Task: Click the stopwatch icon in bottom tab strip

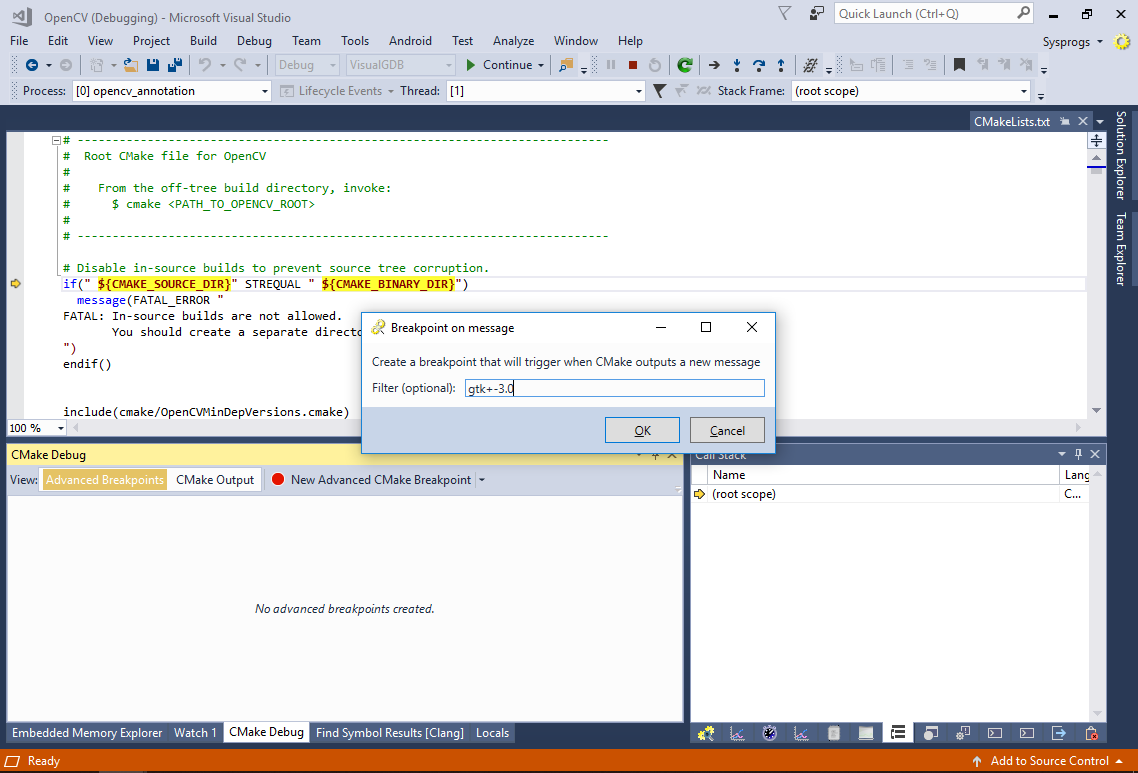Action: click(769, 733)
